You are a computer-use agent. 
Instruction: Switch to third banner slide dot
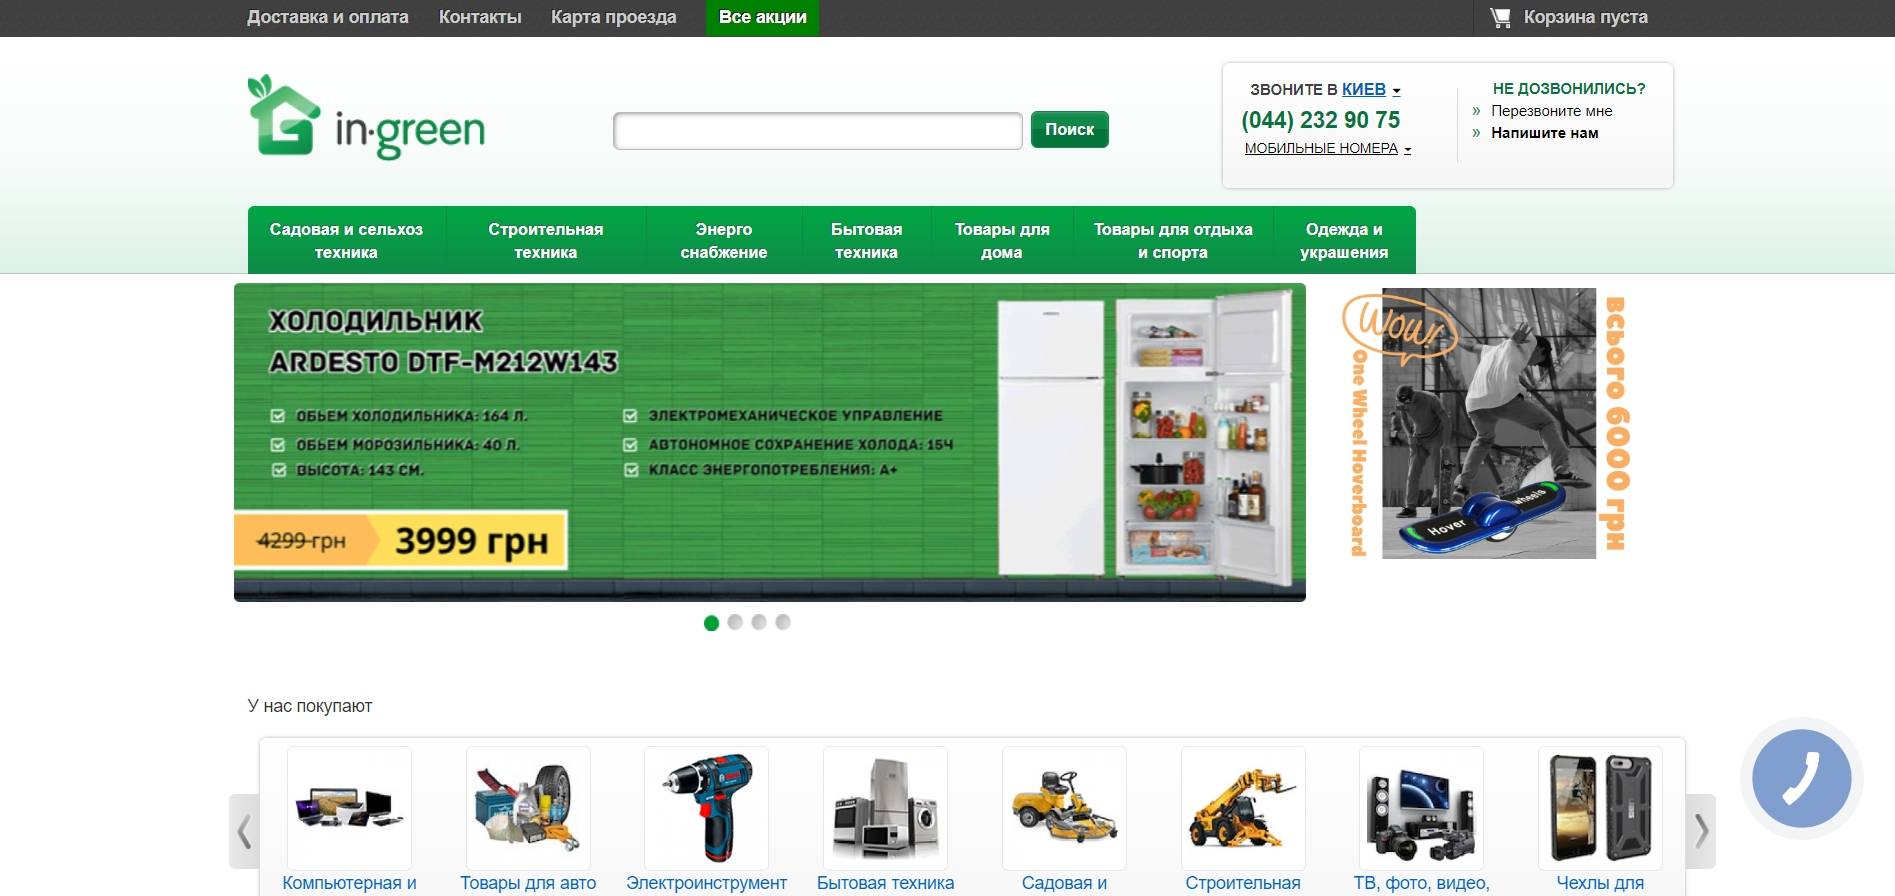(759, 622)
